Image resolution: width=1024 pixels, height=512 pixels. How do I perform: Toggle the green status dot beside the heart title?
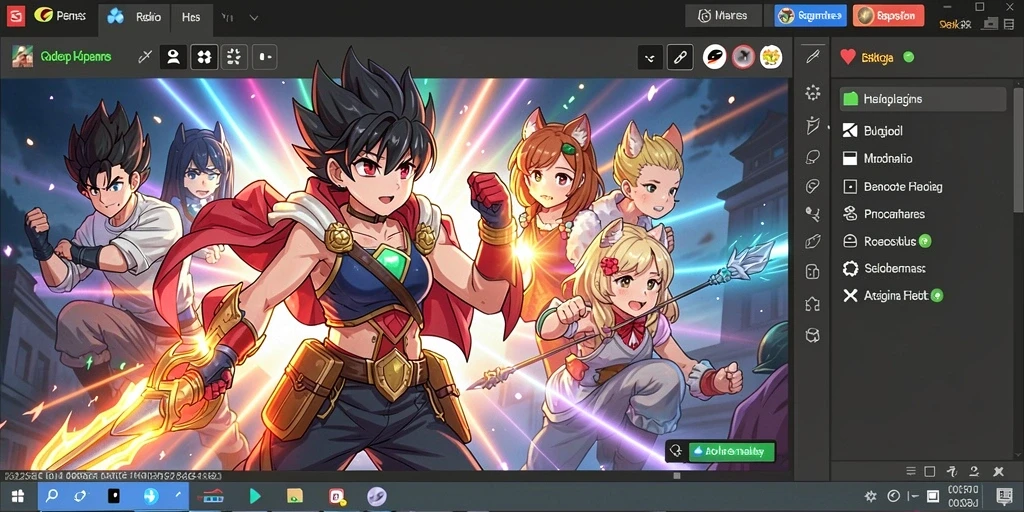coord(908,57)
